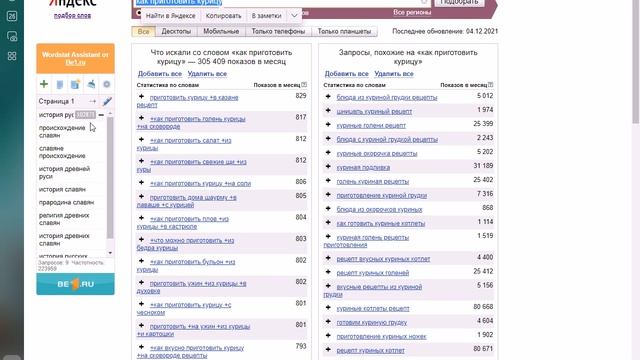Open Wordstat Assistant settings gear

tap(107, 84)
